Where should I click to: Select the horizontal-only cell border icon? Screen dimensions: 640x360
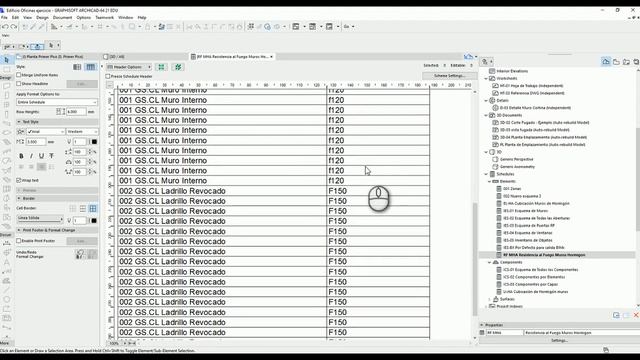(83, 209)
